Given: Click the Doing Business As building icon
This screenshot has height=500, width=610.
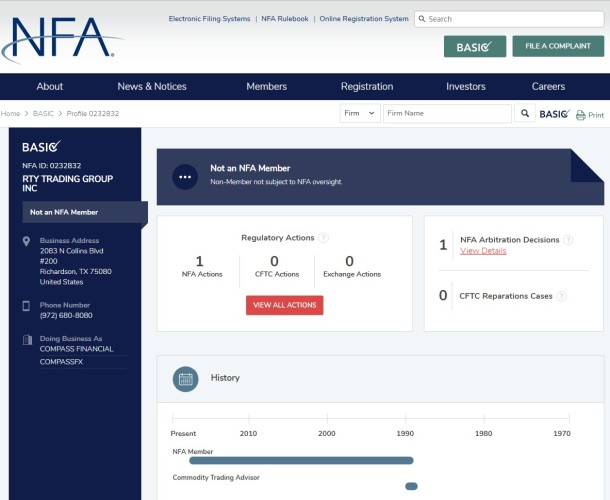Looking at the screenshot, I should [x=27, y=340].
